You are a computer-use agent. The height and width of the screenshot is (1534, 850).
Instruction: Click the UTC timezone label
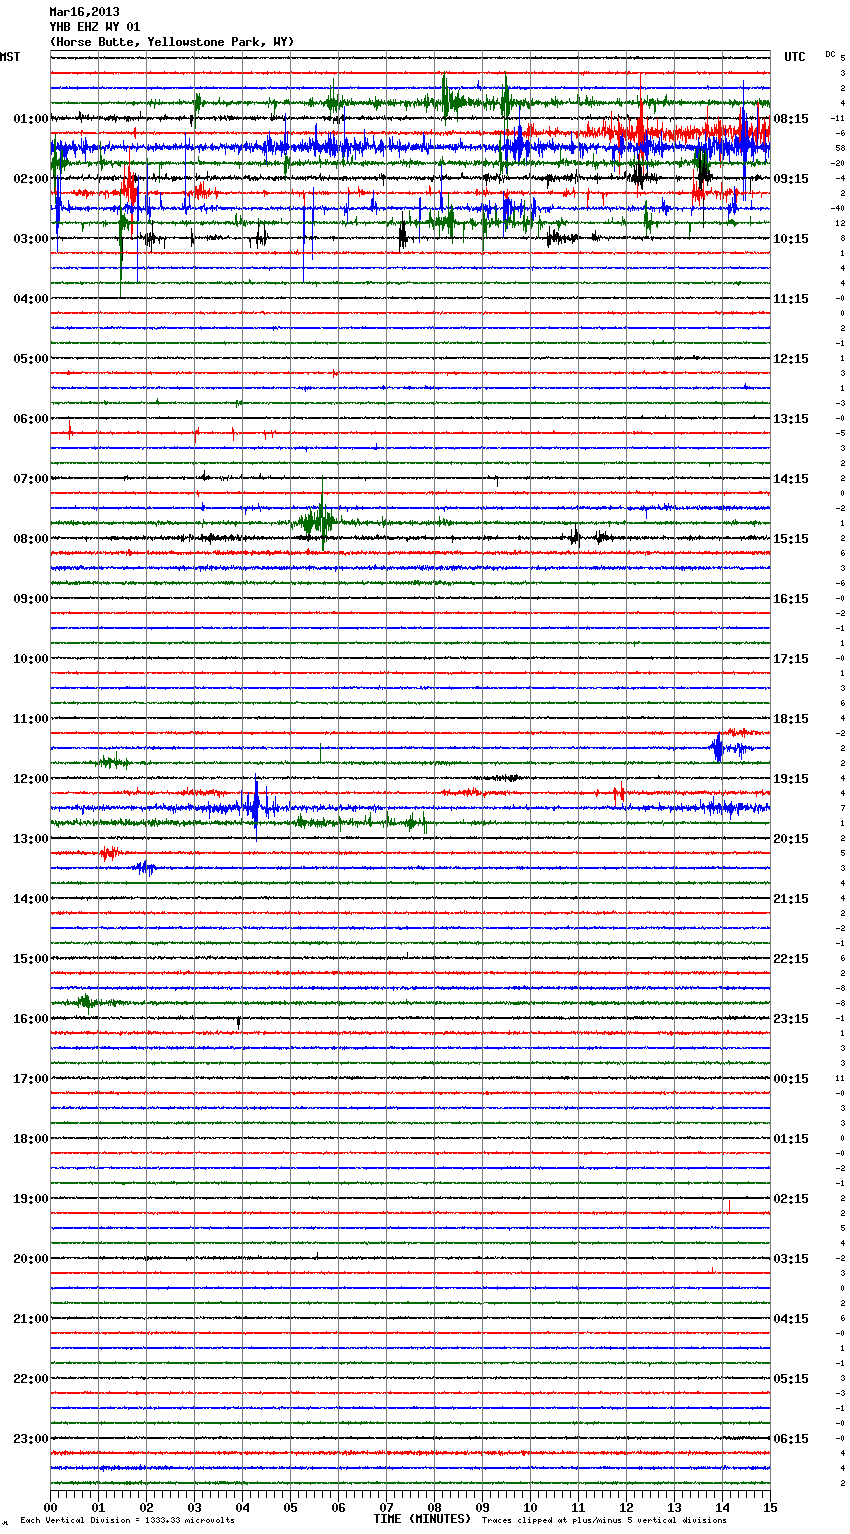coord(794,57)
